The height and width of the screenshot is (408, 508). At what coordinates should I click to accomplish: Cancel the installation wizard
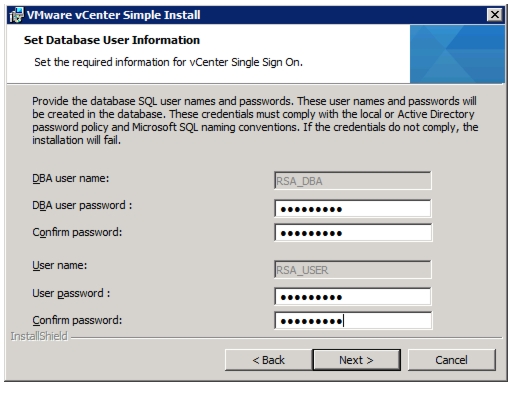pyautogui.click(x=452, y=360)
